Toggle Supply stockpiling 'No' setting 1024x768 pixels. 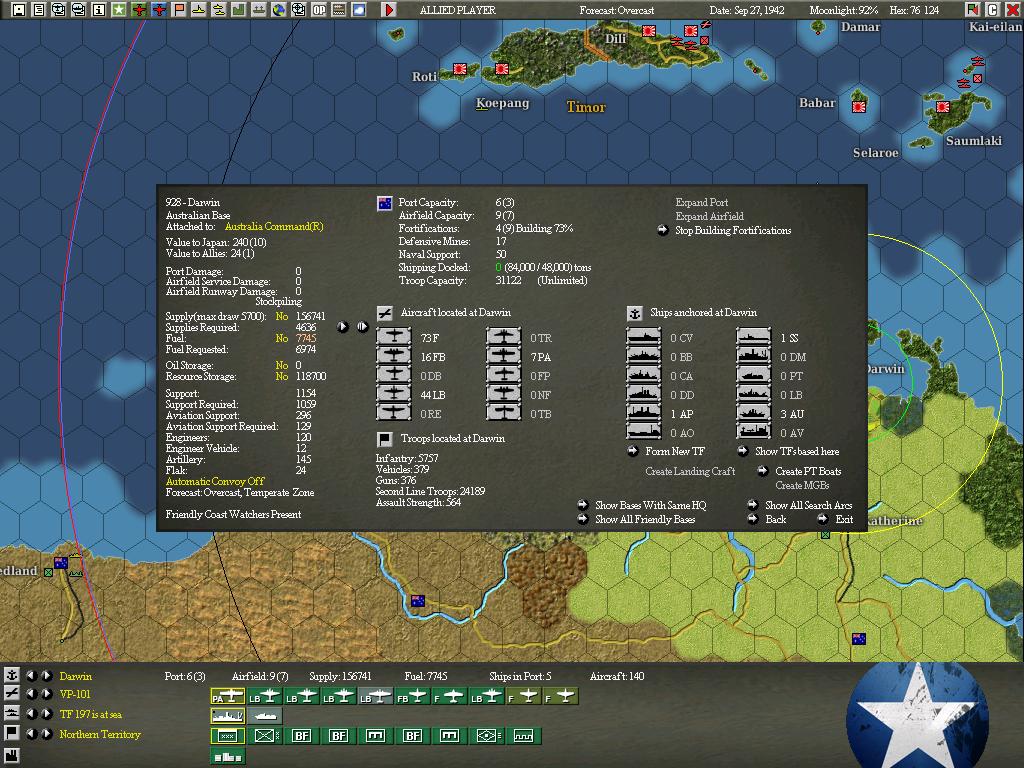click(x=281, y=316)
